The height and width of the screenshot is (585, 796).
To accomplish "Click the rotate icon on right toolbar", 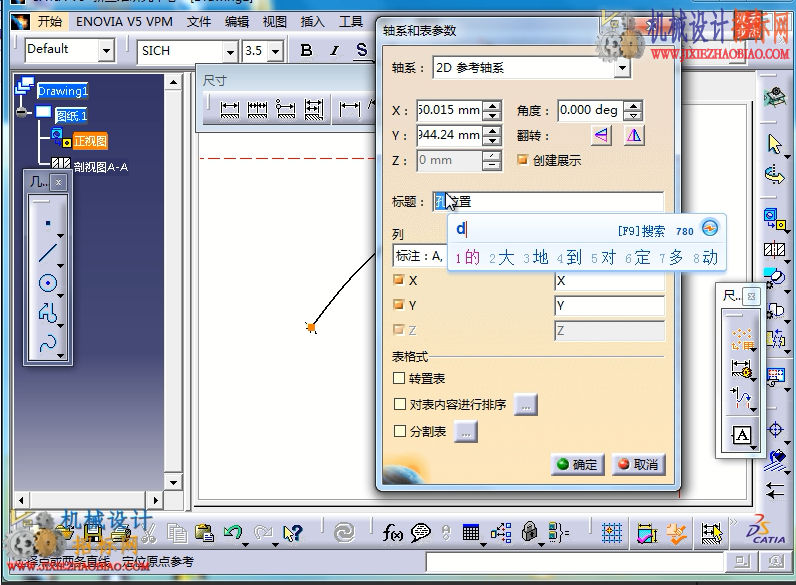I will 775,174.
